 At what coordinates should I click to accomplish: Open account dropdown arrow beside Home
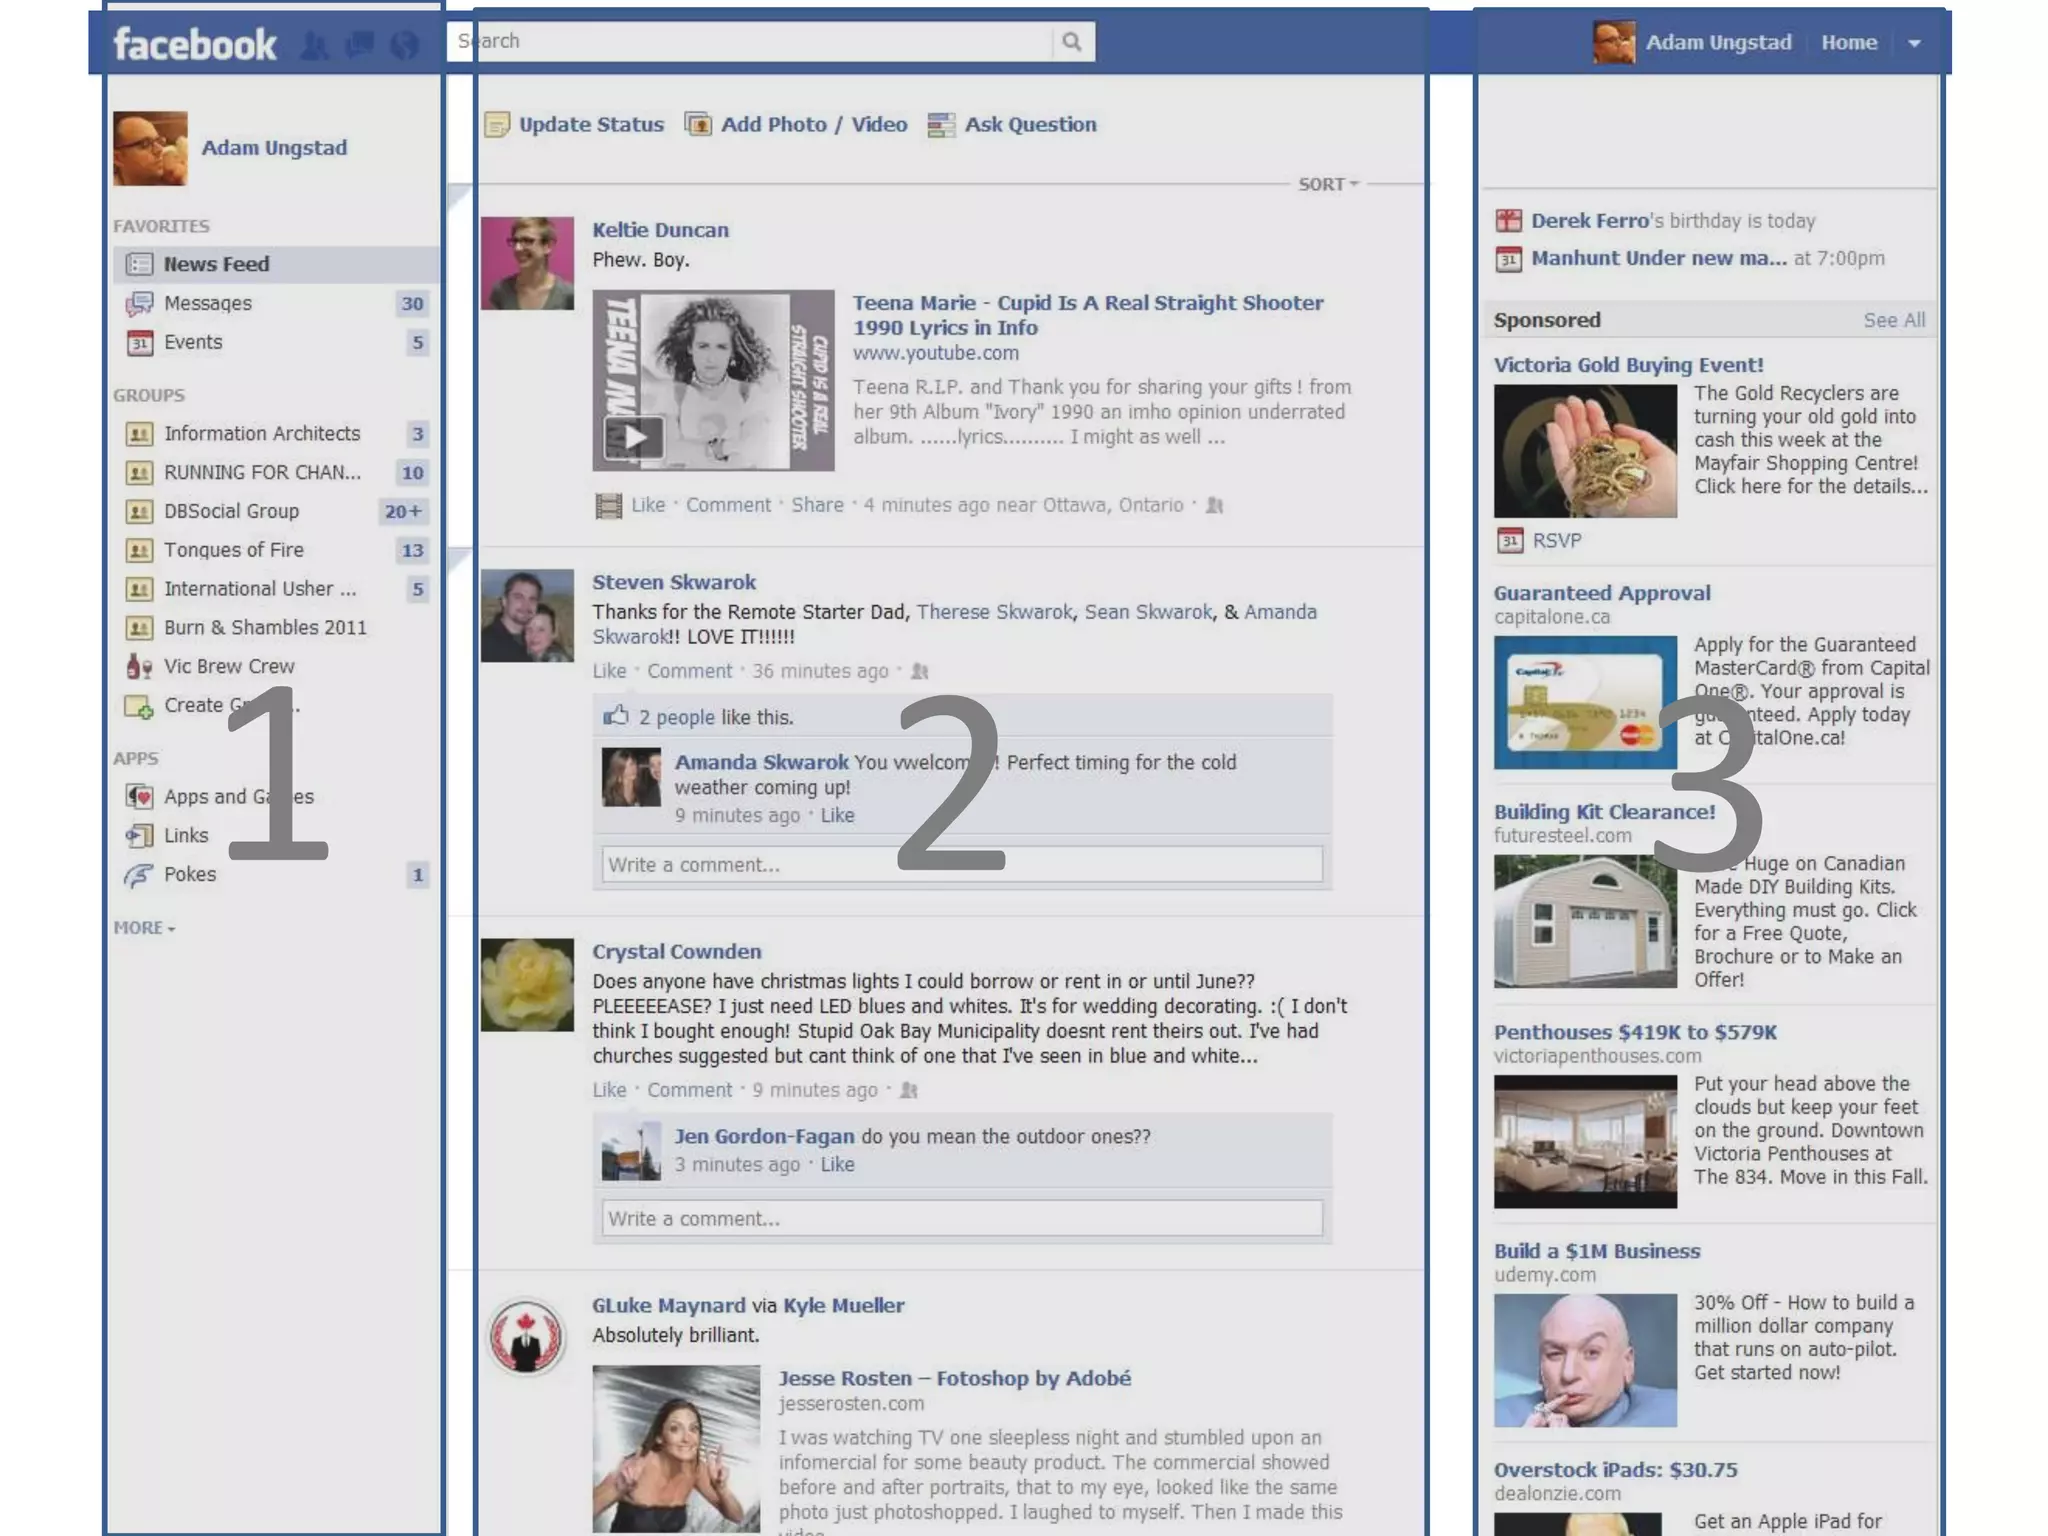1914,43
